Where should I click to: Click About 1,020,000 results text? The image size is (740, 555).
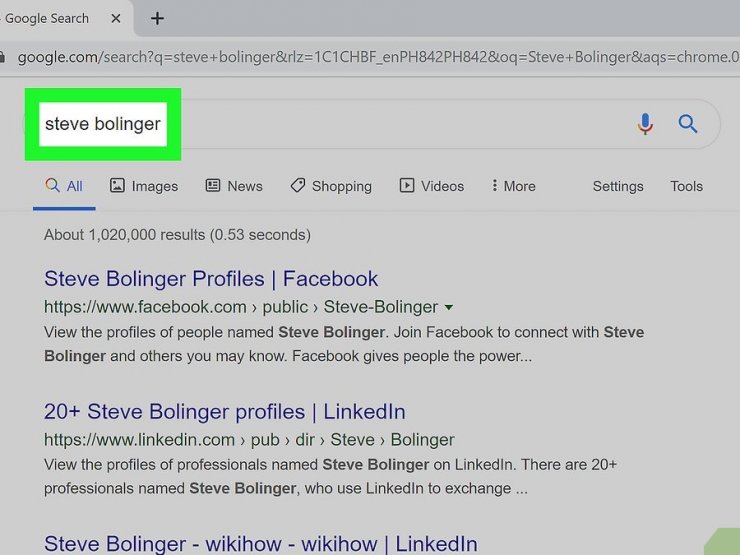click(x=177, y=235)
